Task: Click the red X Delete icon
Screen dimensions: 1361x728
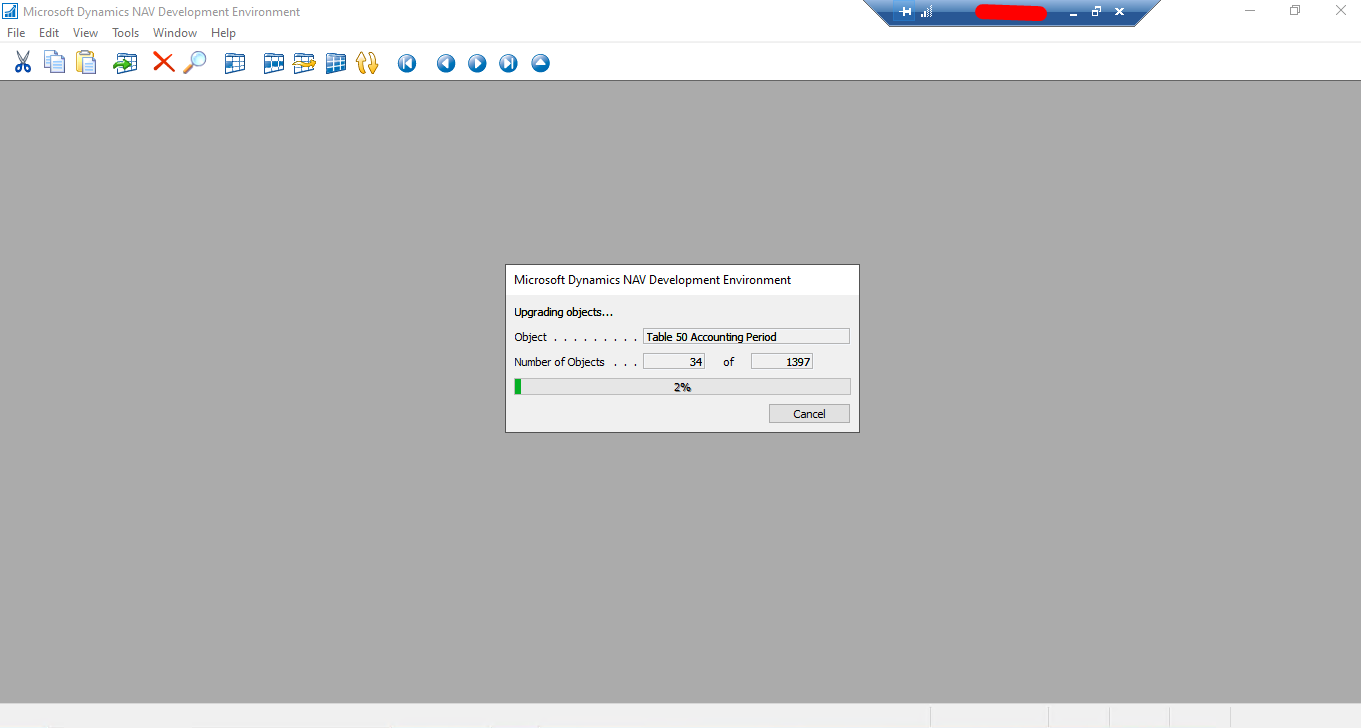Action: (x=163, y=63)
